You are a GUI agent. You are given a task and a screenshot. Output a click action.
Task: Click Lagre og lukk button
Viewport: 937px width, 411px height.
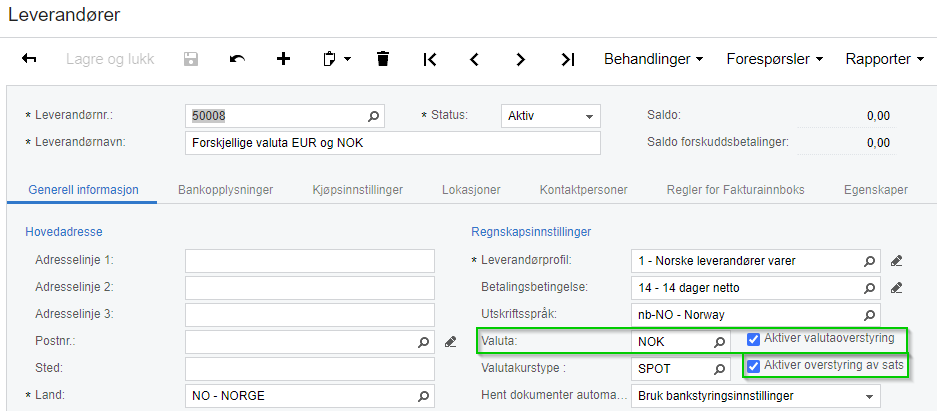[110, 59]
